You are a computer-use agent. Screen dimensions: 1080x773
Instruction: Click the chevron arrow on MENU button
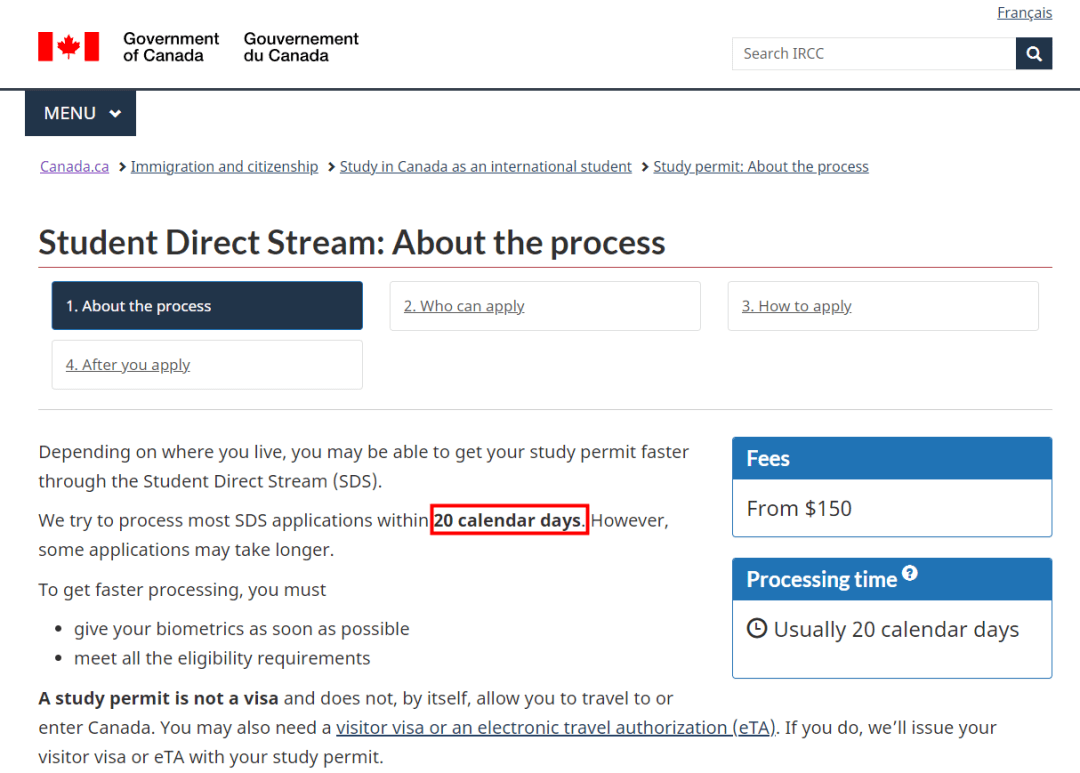pyautogui.click(x=115, y=114)
